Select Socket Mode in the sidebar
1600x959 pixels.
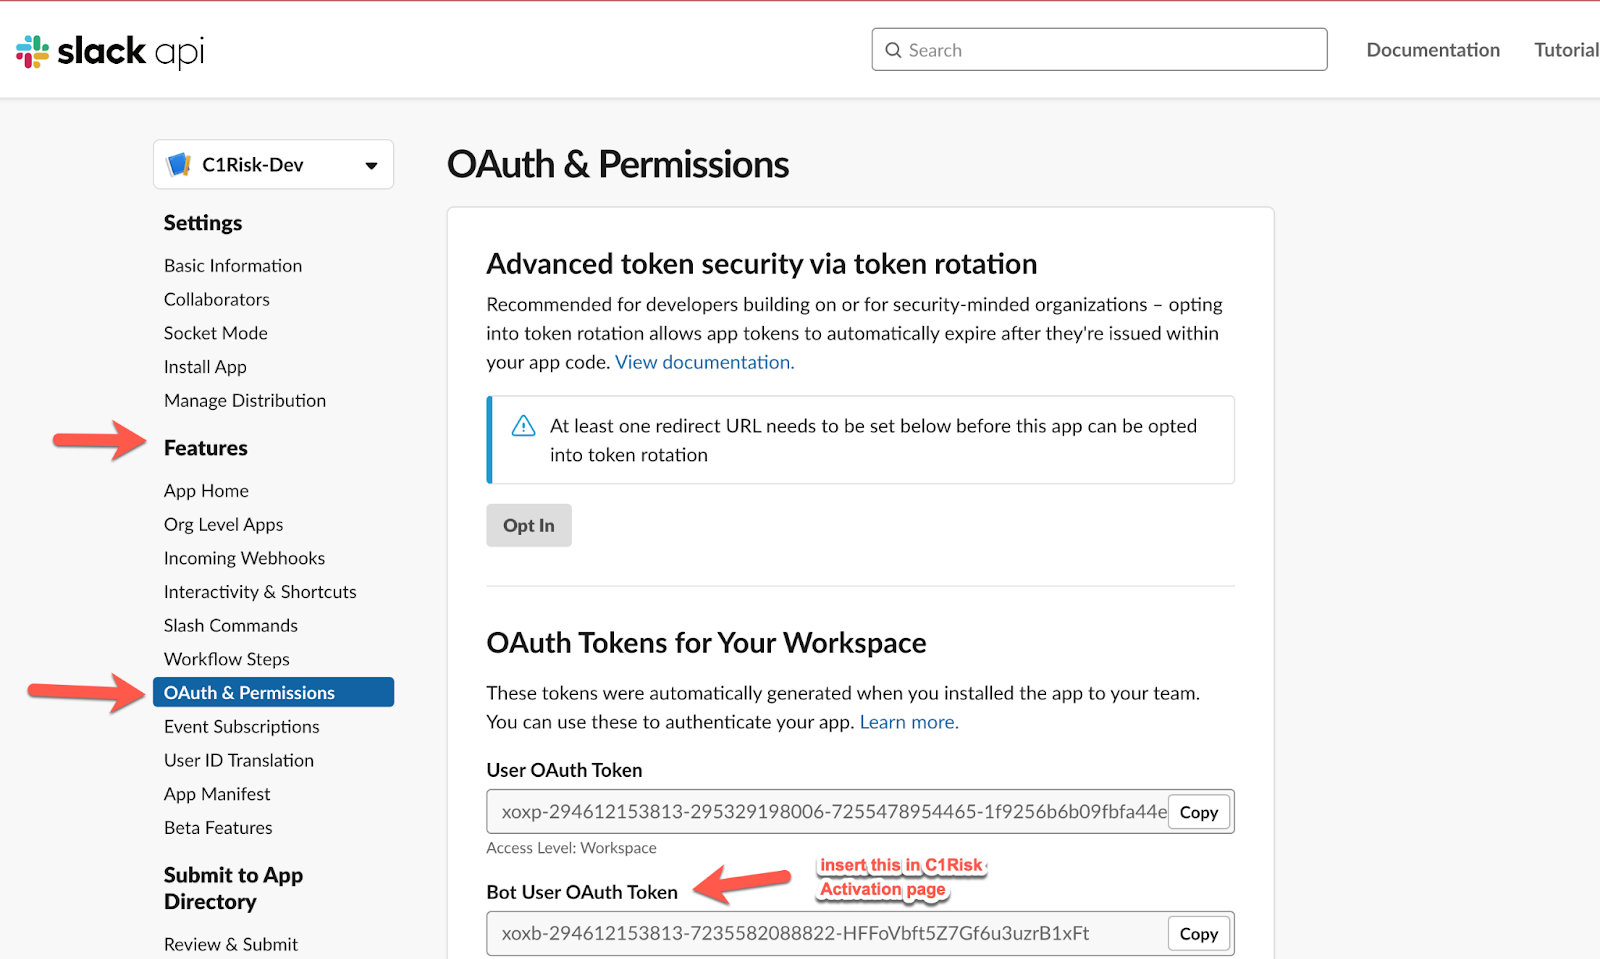(216, 333)
